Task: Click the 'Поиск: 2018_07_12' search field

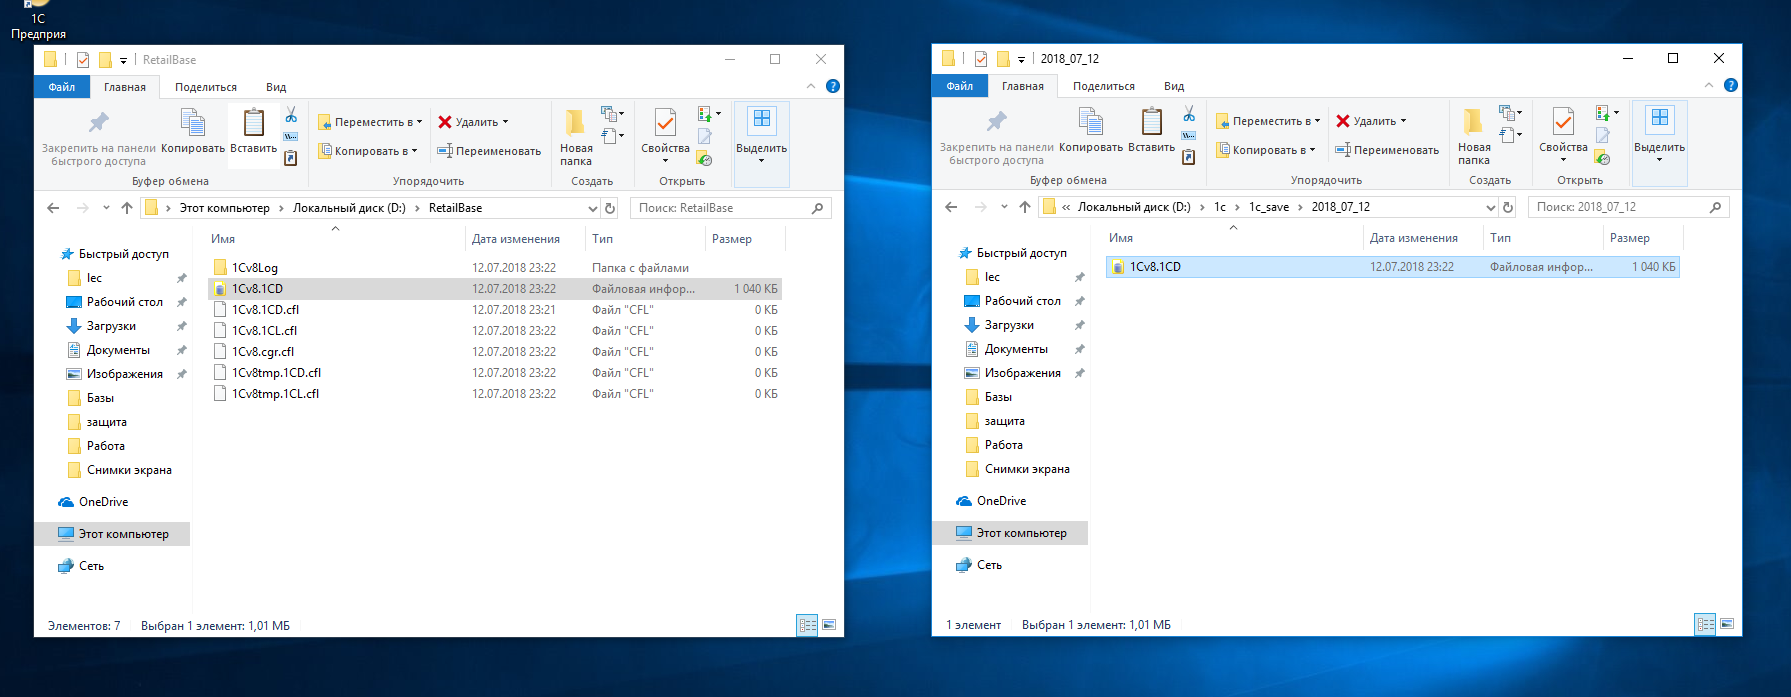Action: tap(1619, 207)
